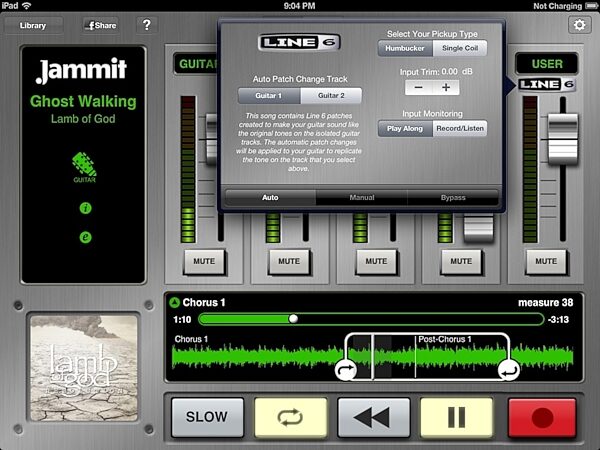This screenshot has height=450, width=600.
Task: Set input monitoring to Record/Listen
Action: click(460, 129)
